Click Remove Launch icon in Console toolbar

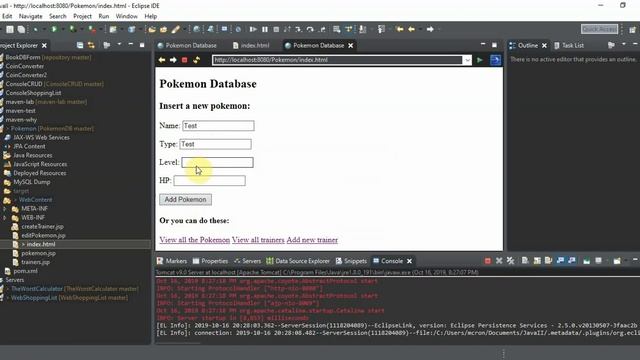pyautogui.click(x=499, y=261)
